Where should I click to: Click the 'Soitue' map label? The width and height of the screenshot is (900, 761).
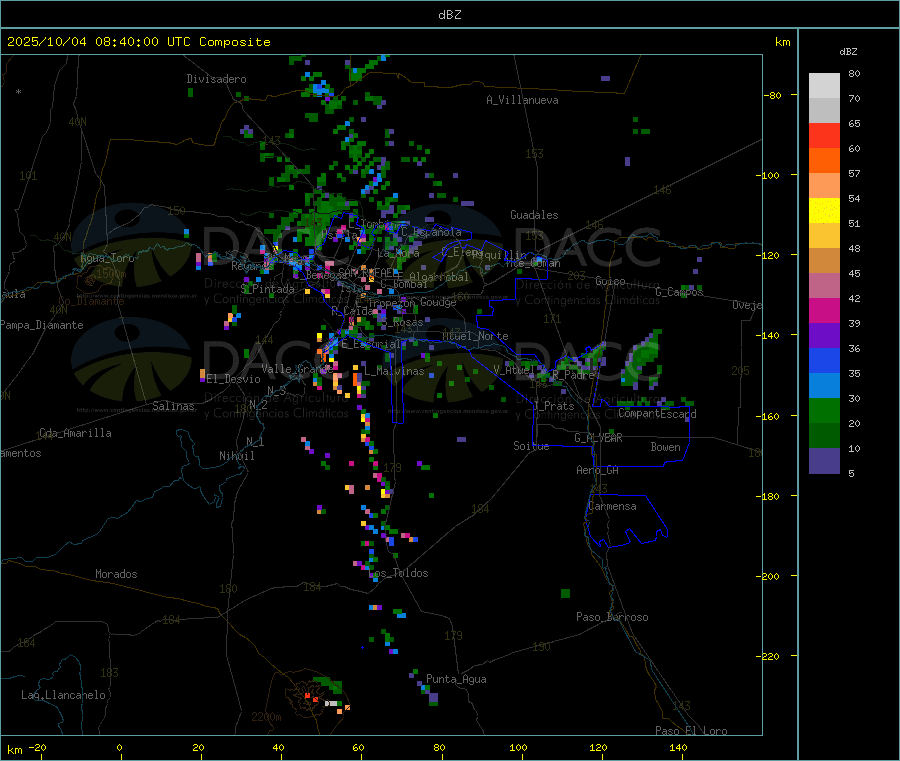pyautogui.click(x=531, y=446)
